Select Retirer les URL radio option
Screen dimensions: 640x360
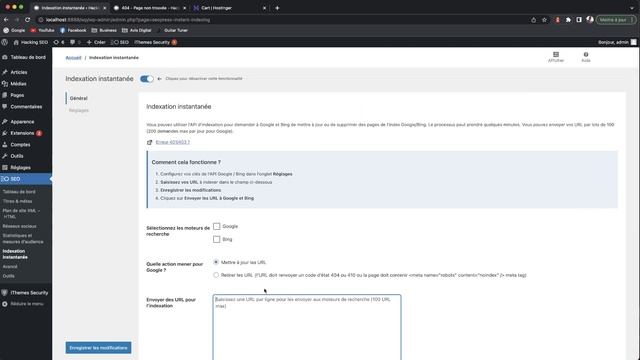(x=216, y=275)
